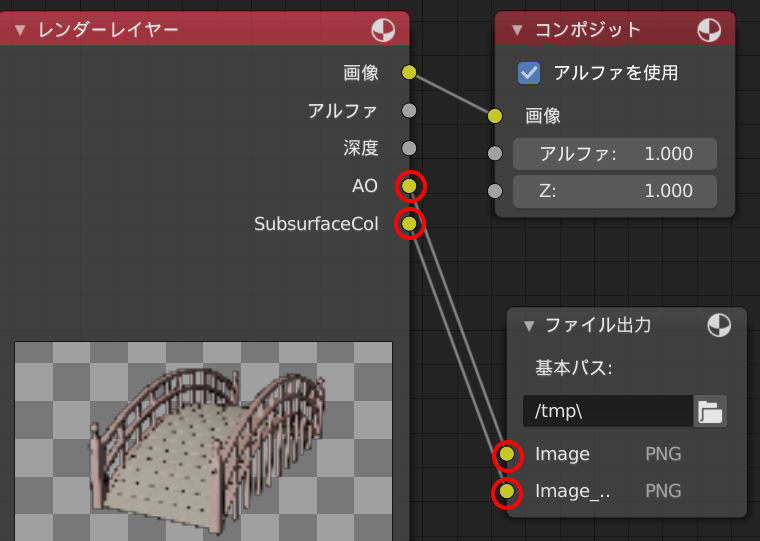Click the Z input socket on コンポジット

[x=494, y=191]
